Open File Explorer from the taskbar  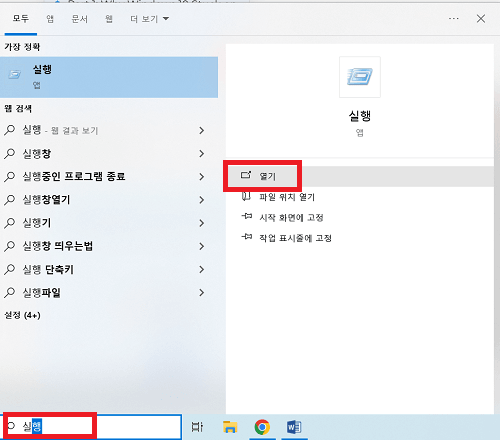point(230,427)
